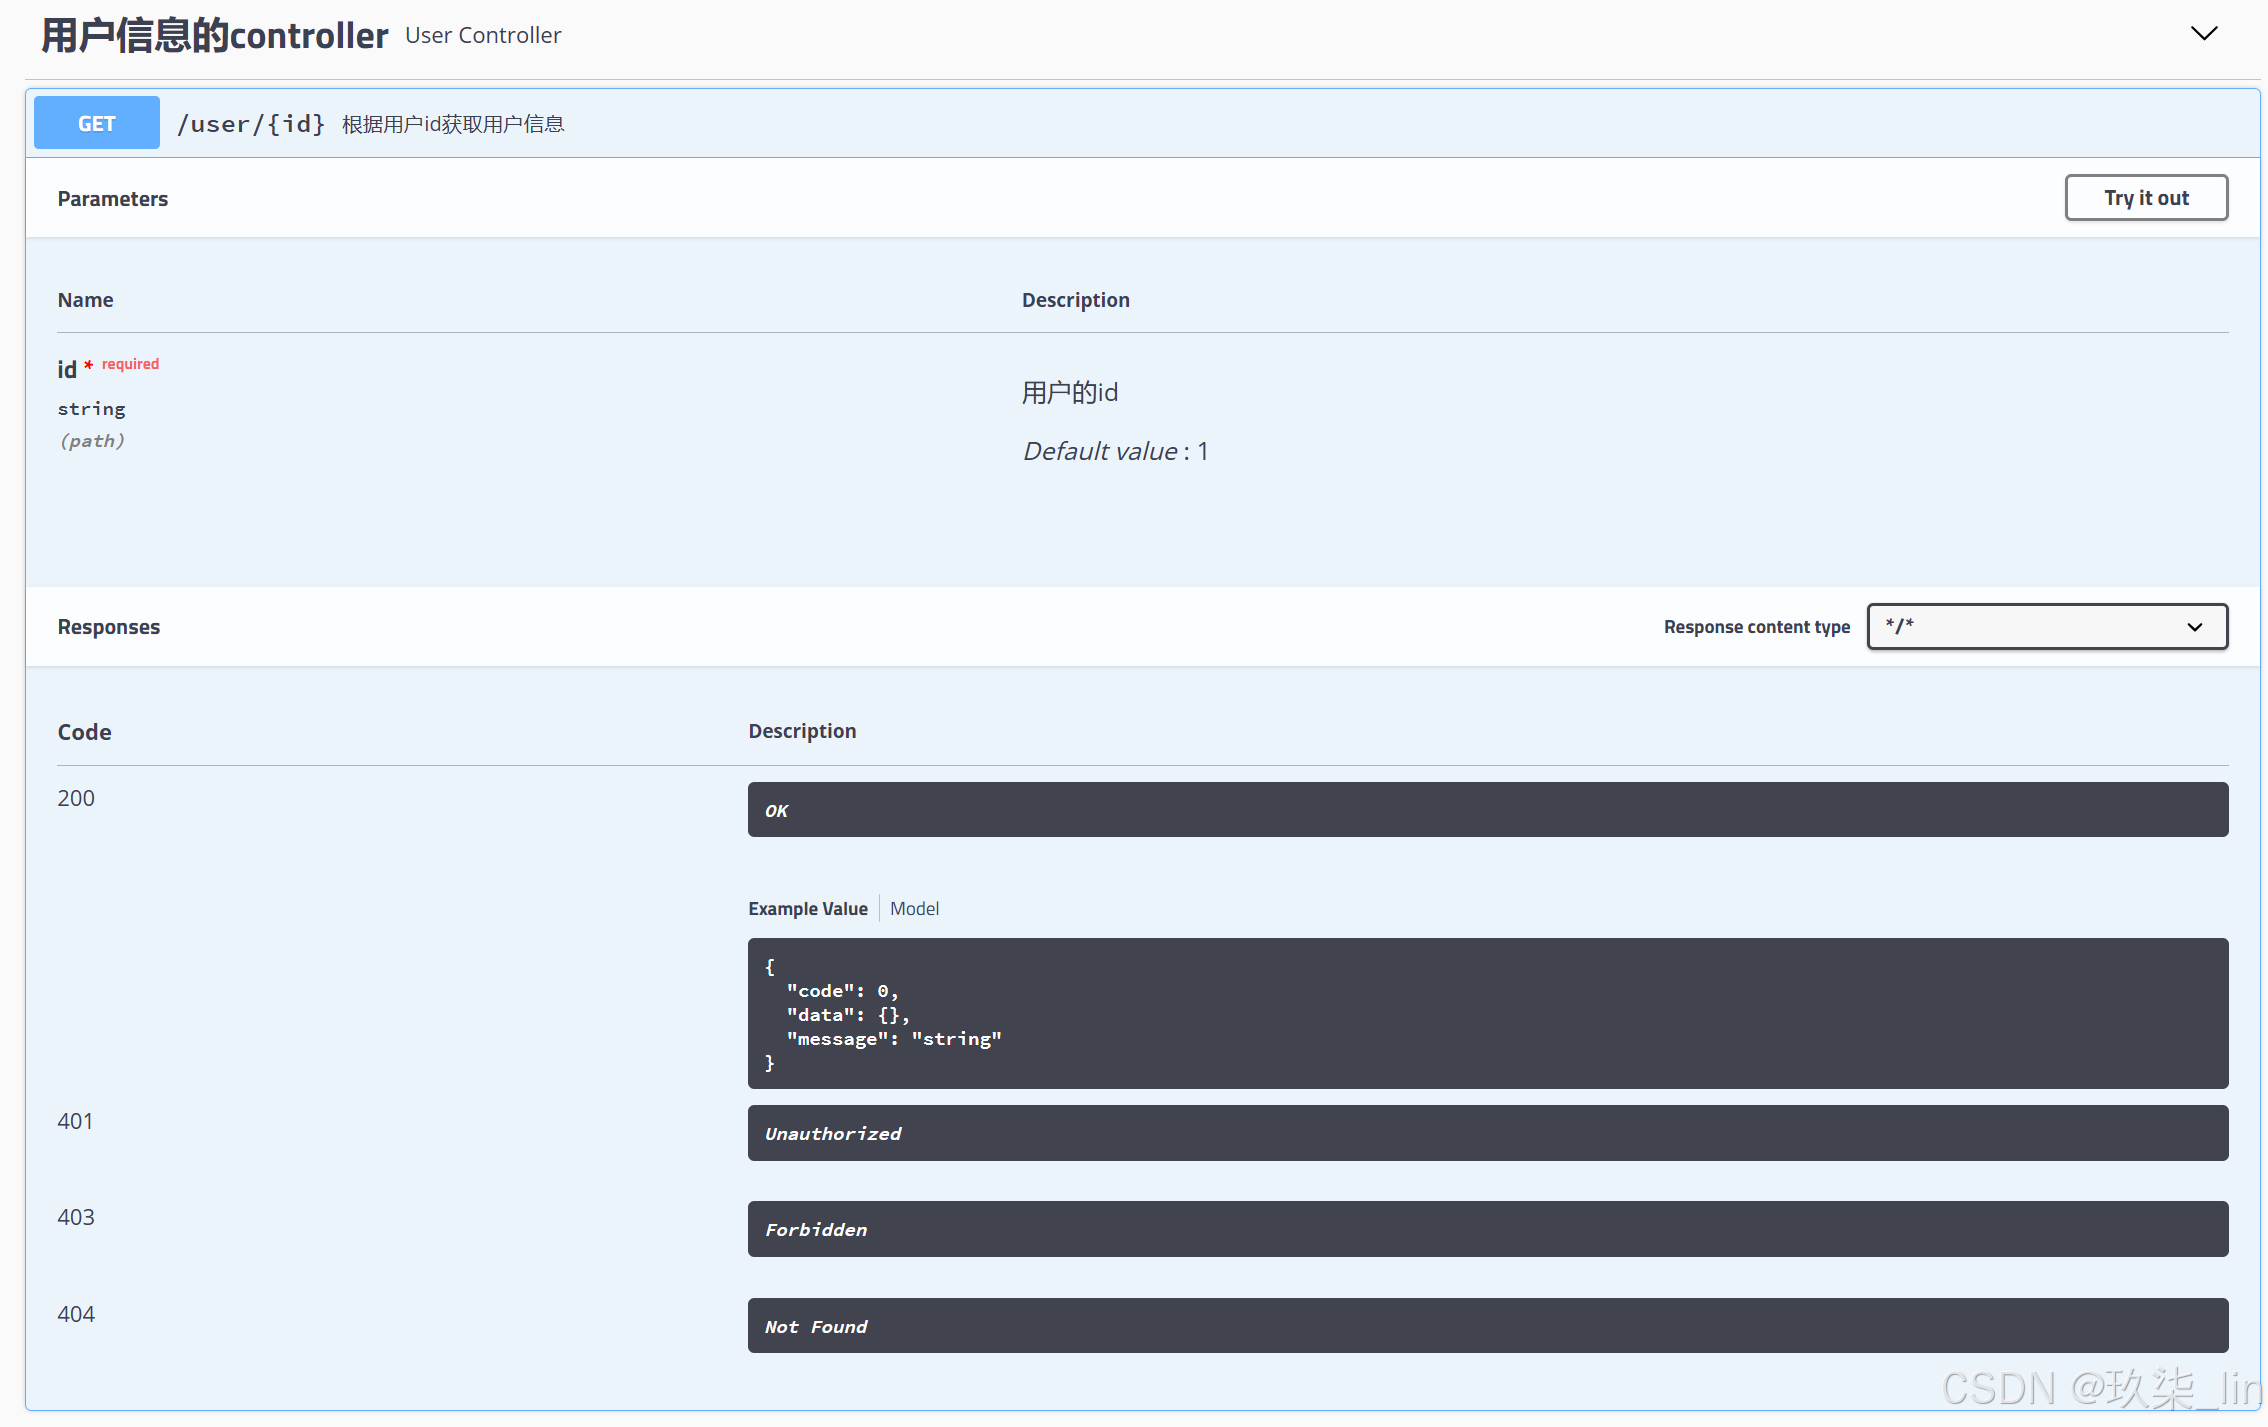Click the Unauthorized response description bar
Image resolution: width=2268 pixels, height=1427 pixels.
click(x=1487, y=1133)
